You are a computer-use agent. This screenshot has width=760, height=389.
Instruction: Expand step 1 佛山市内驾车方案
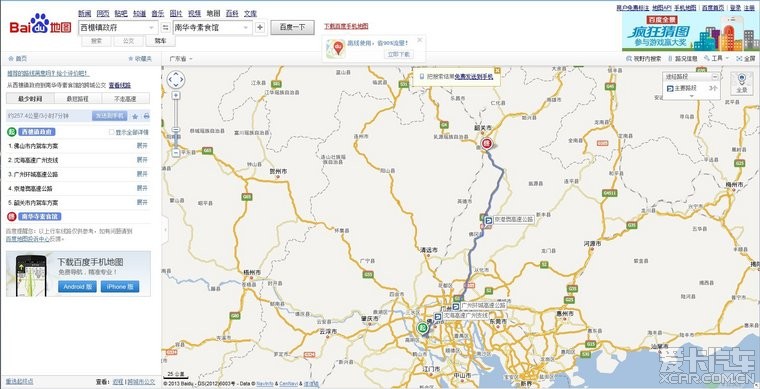point(142,146)
